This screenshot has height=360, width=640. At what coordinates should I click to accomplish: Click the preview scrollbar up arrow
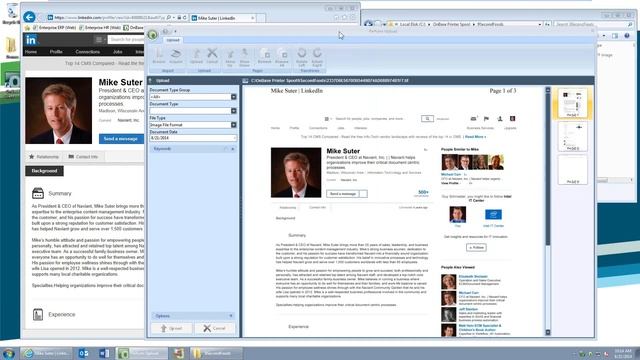coord(548,90)
